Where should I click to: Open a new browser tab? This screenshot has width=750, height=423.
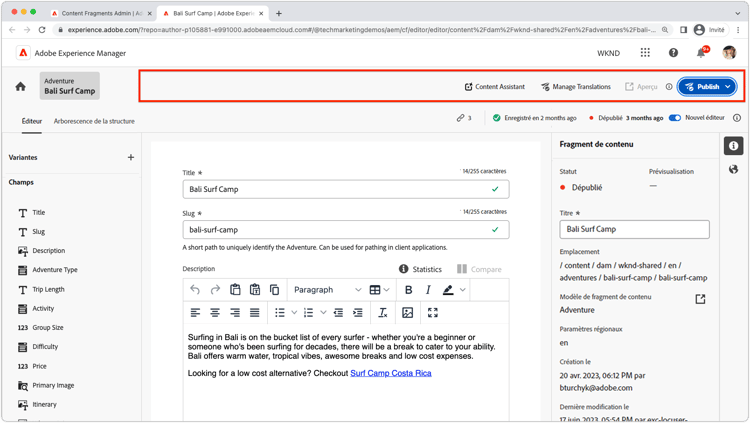tap(278, 13)
